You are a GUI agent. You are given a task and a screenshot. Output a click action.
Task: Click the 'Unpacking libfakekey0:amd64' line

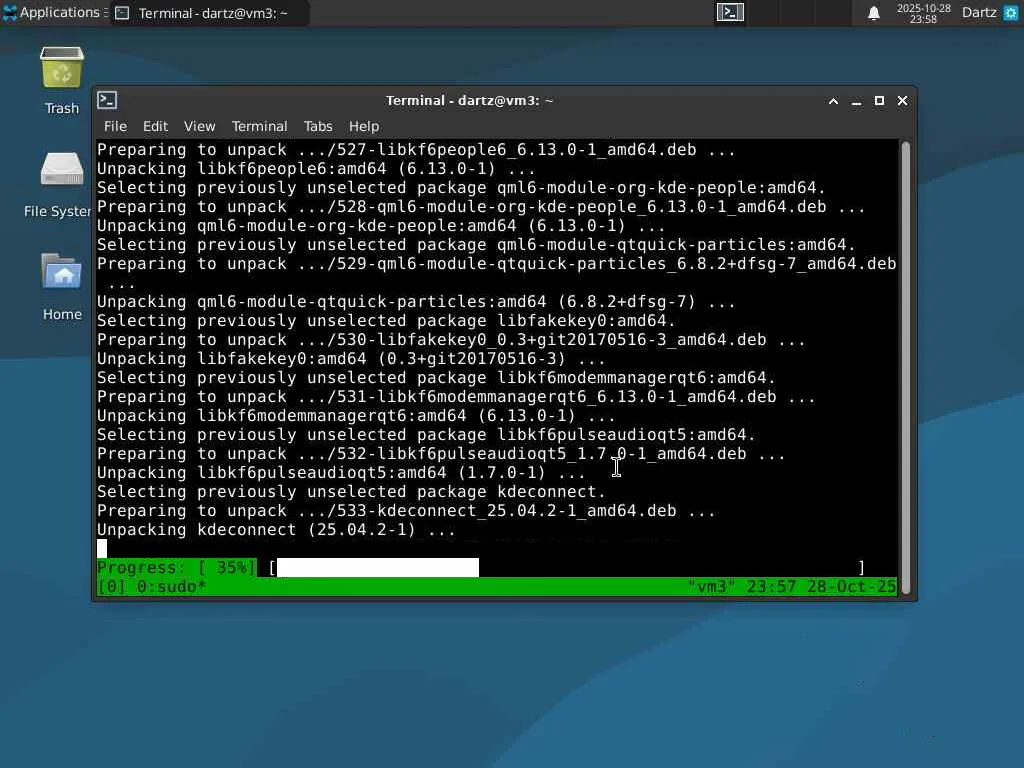351,359
